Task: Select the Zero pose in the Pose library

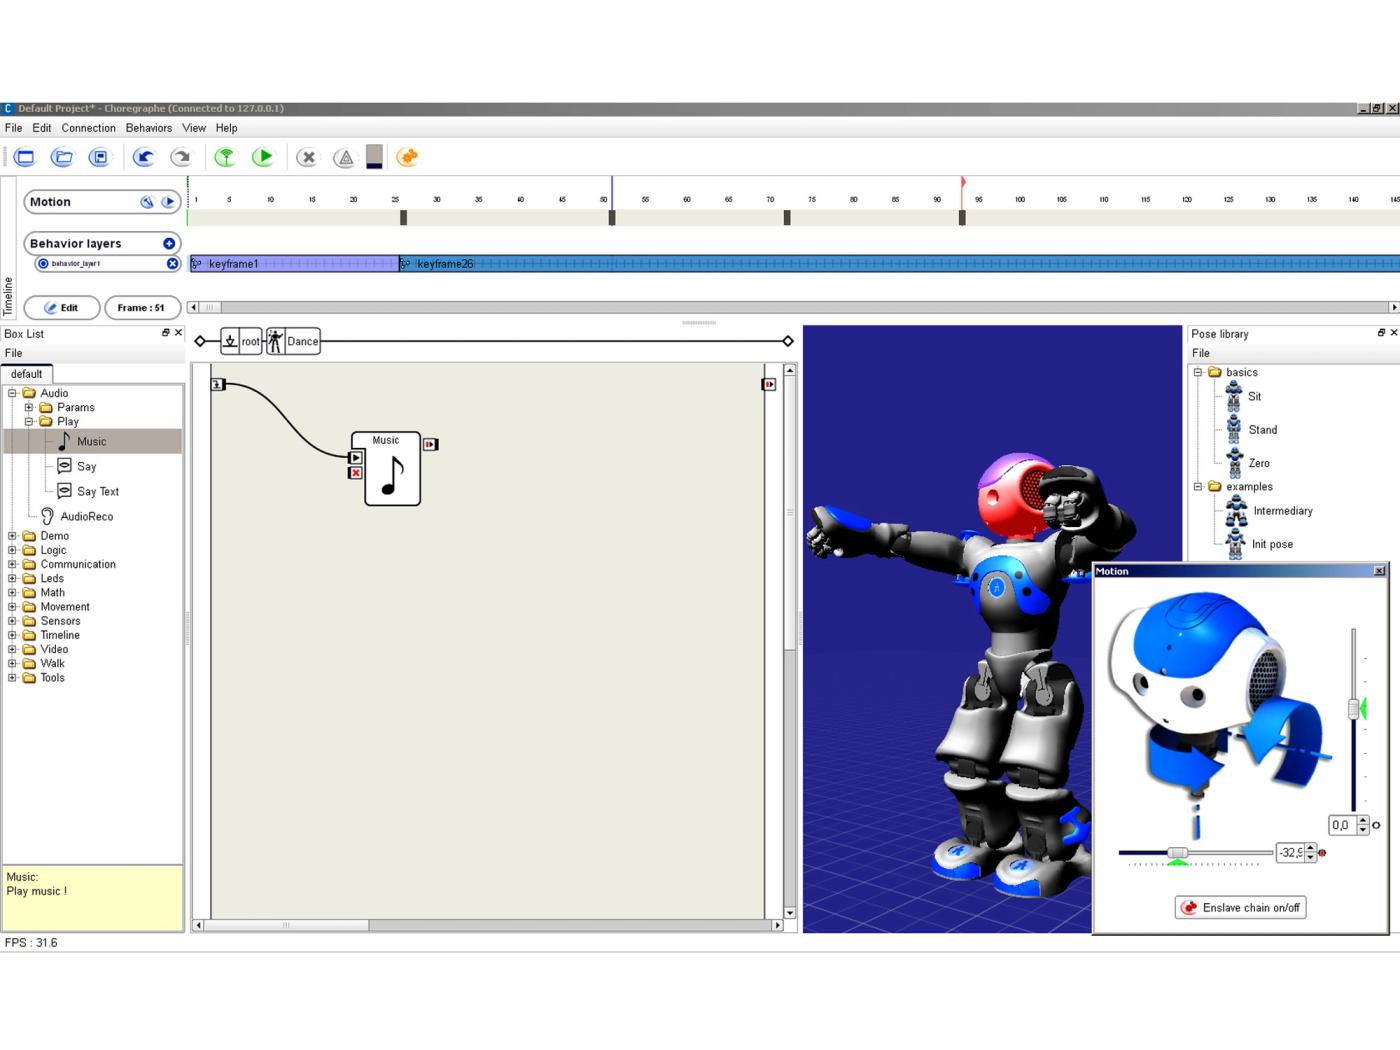Action: (x=1259, y=463)
